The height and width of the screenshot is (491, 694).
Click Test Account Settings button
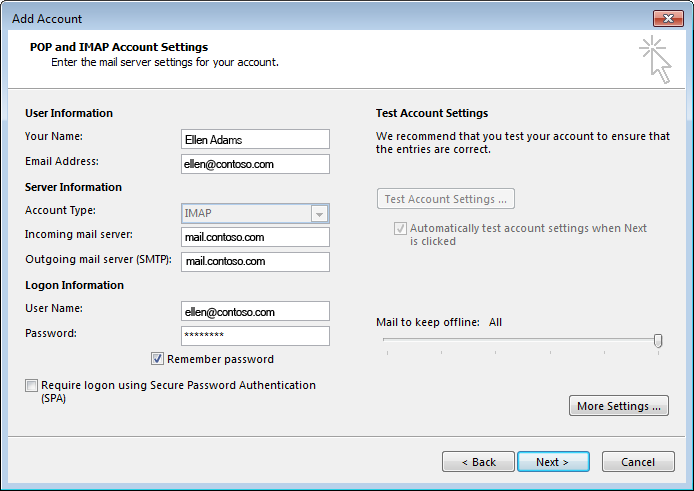click(446, 199)
